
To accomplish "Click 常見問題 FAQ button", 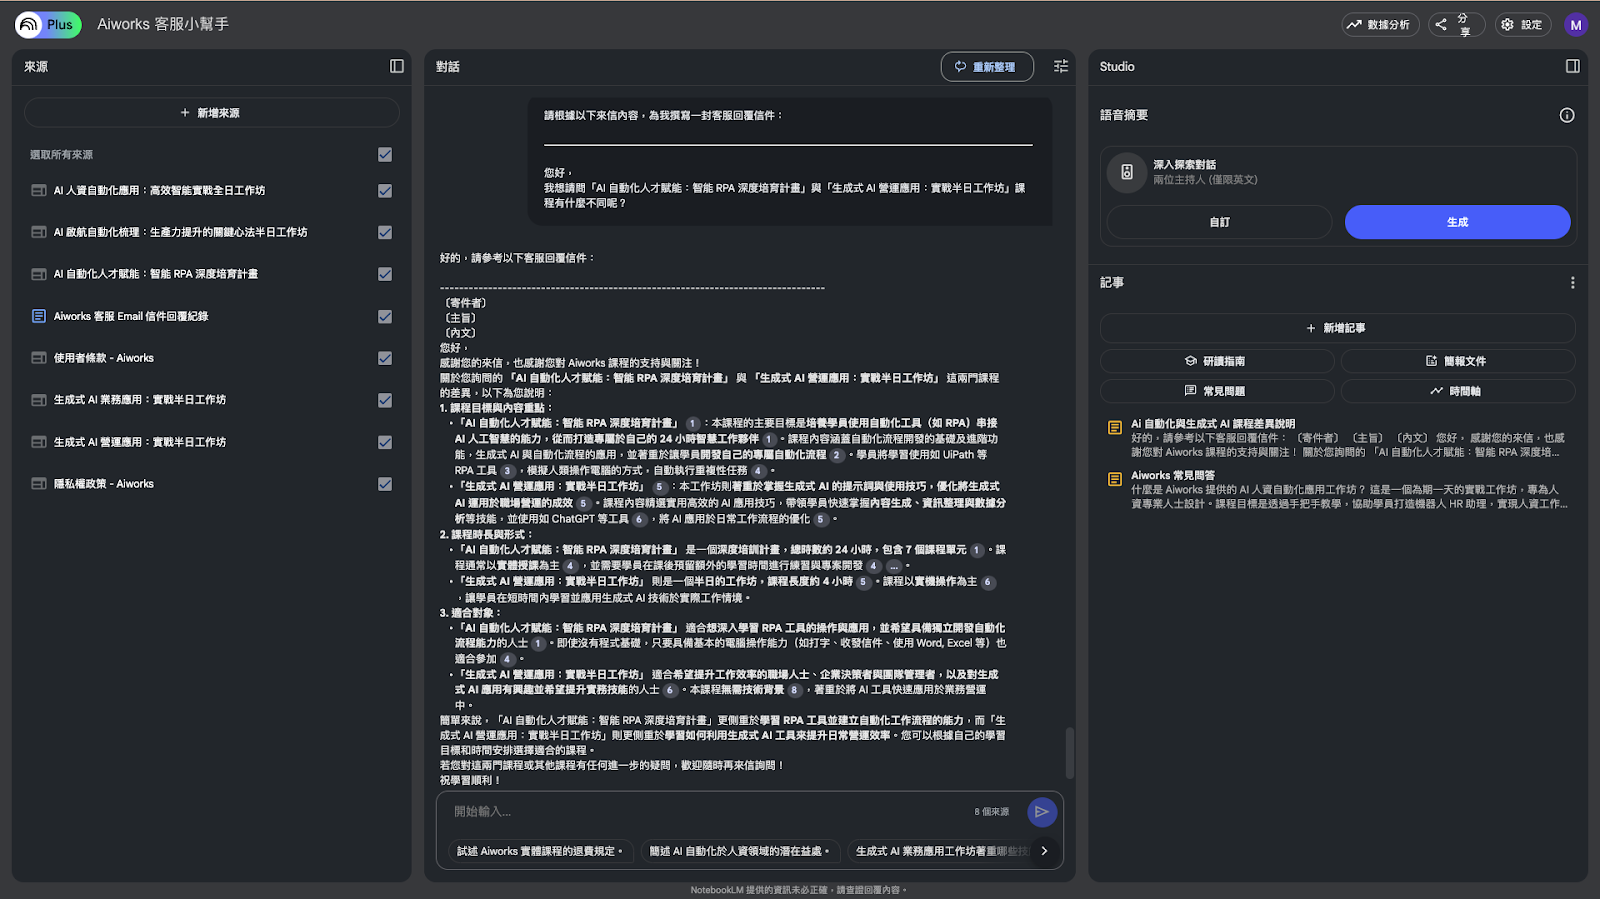I will 1217,391.
